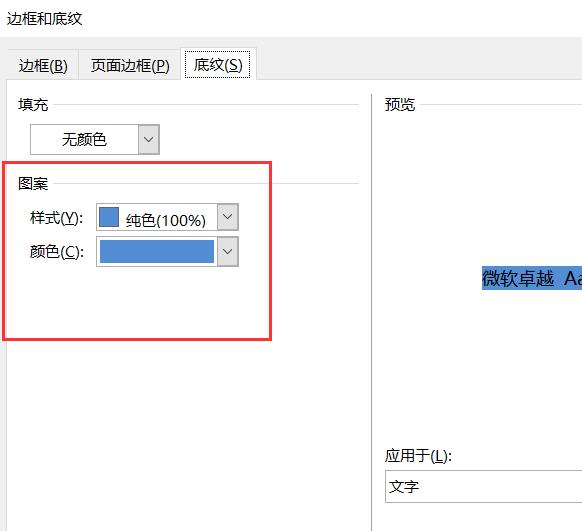This screenshot has width=582, height=531.
Task: Open the 页面边框(P) tab
Action: tap(130, 66)
